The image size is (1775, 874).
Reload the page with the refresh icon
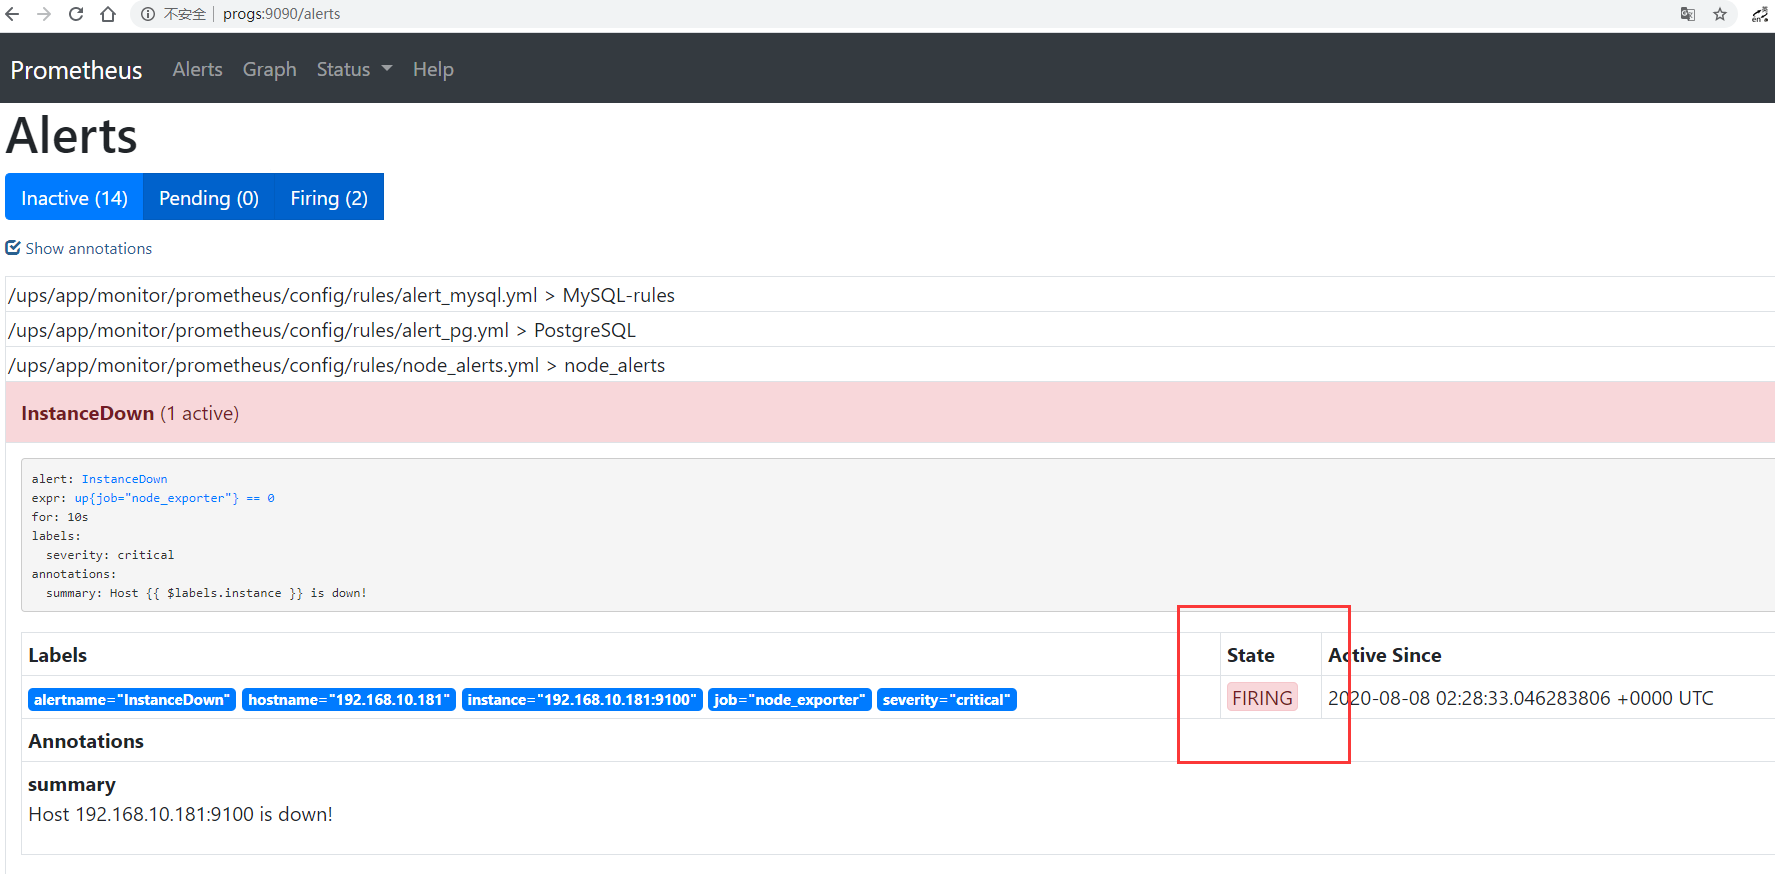76,14
